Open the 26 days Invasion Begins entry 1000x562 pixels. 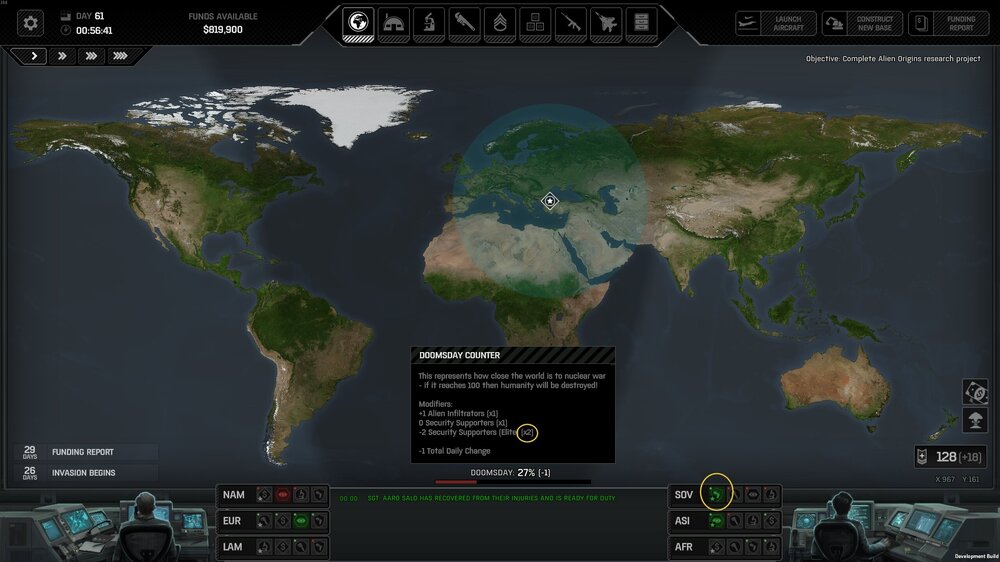click(85, 473)
